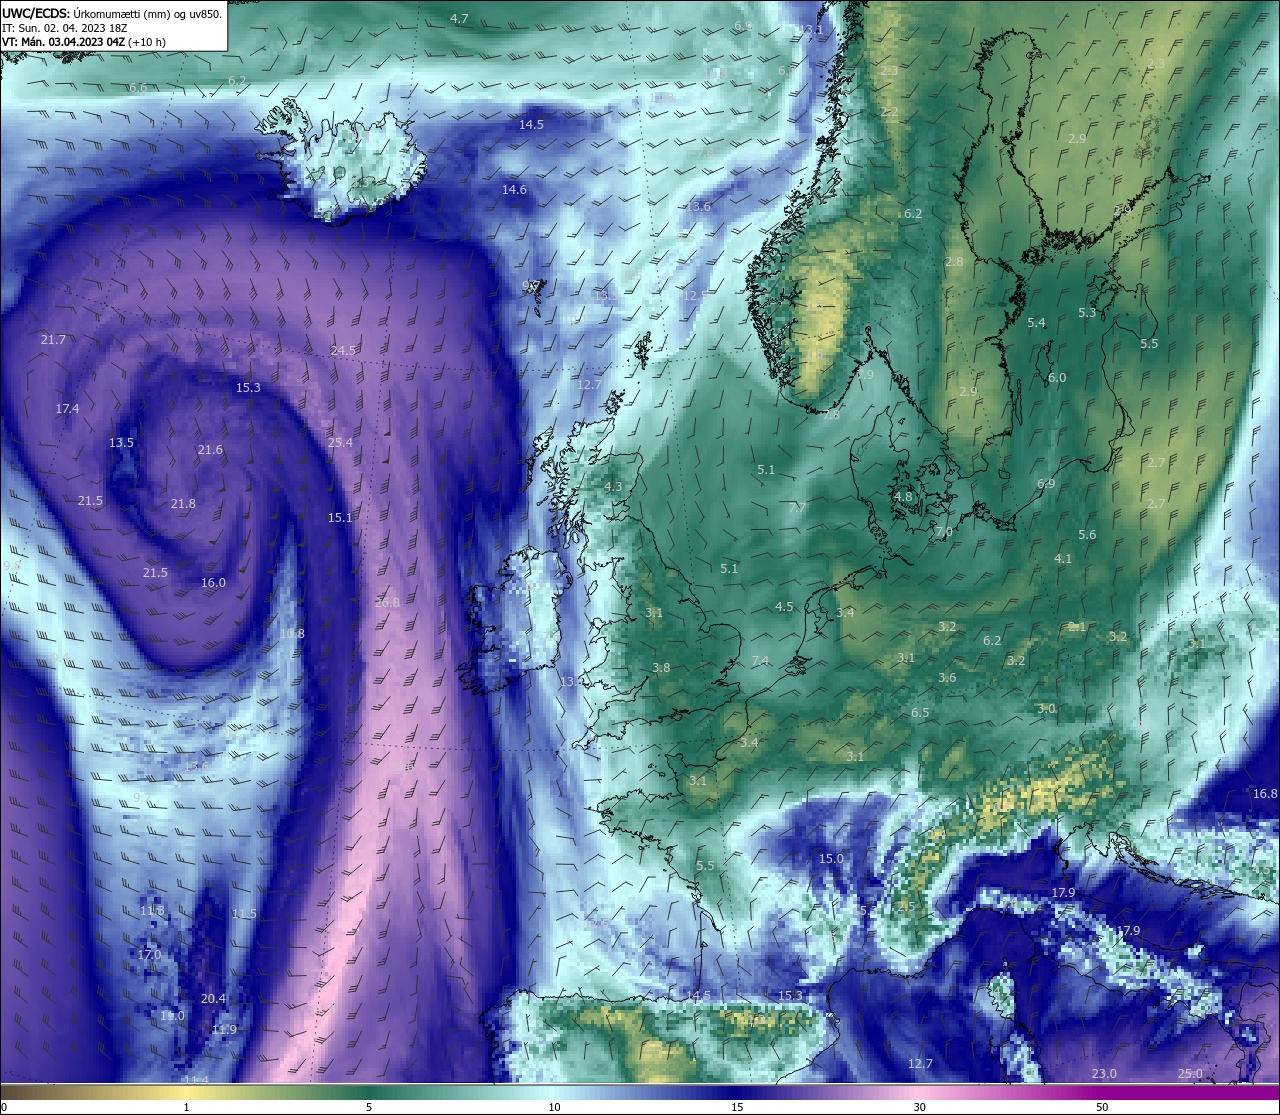Select the map value 15.1

[x=340, y=518]
